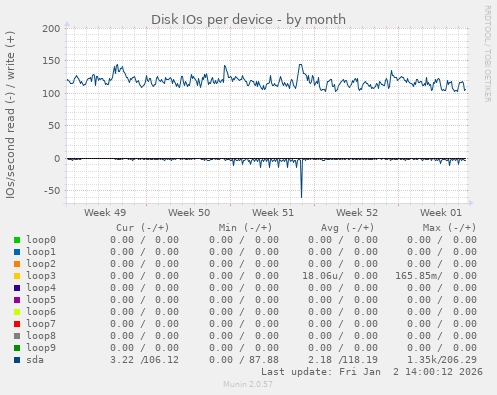The image size is (497, 395).
Task: Select the loop9 device label
Action: click(x=41, y=348)
